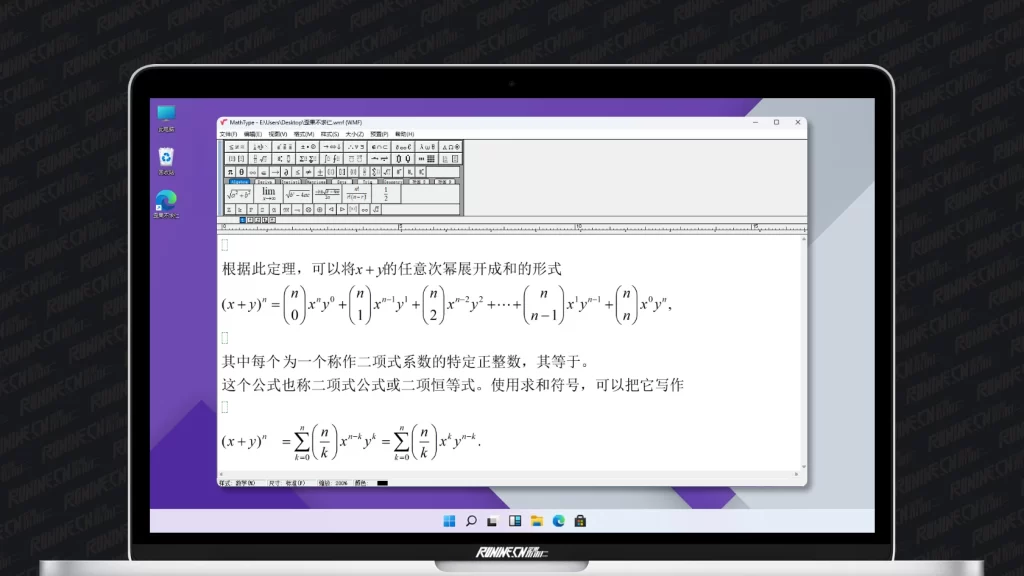1024x576 pixels.
Task: Open the set theory symbols palette
Action: tap(380, 146)
